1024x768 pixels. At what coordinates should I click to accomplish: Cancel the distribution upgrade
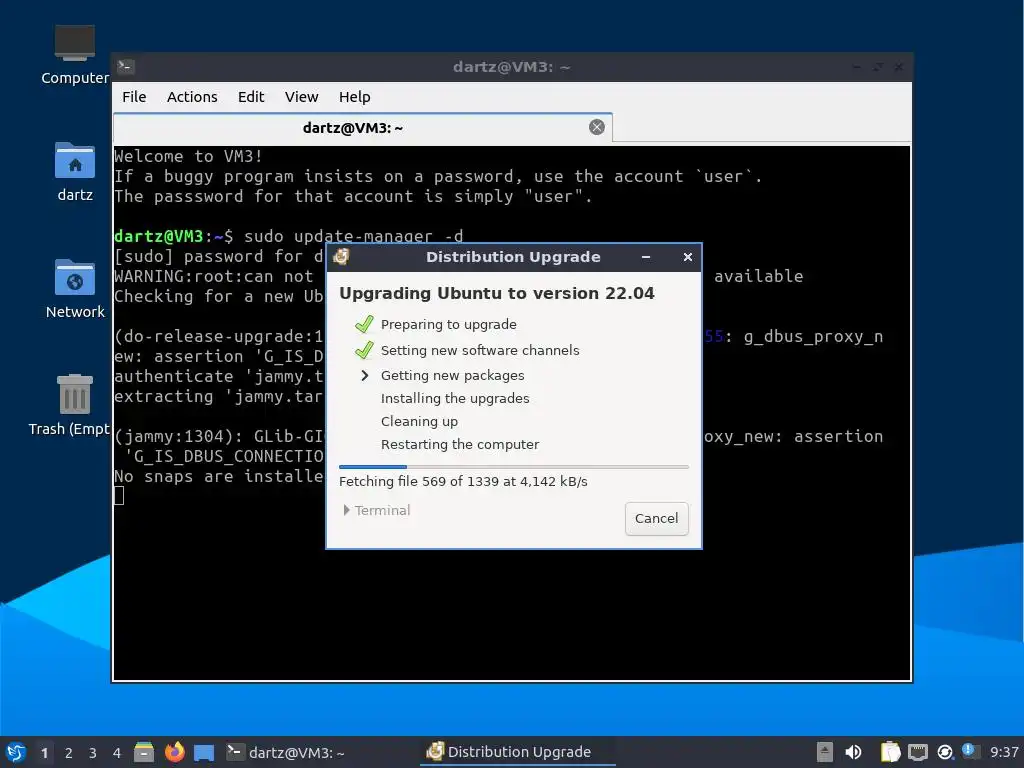coord(656,518)
